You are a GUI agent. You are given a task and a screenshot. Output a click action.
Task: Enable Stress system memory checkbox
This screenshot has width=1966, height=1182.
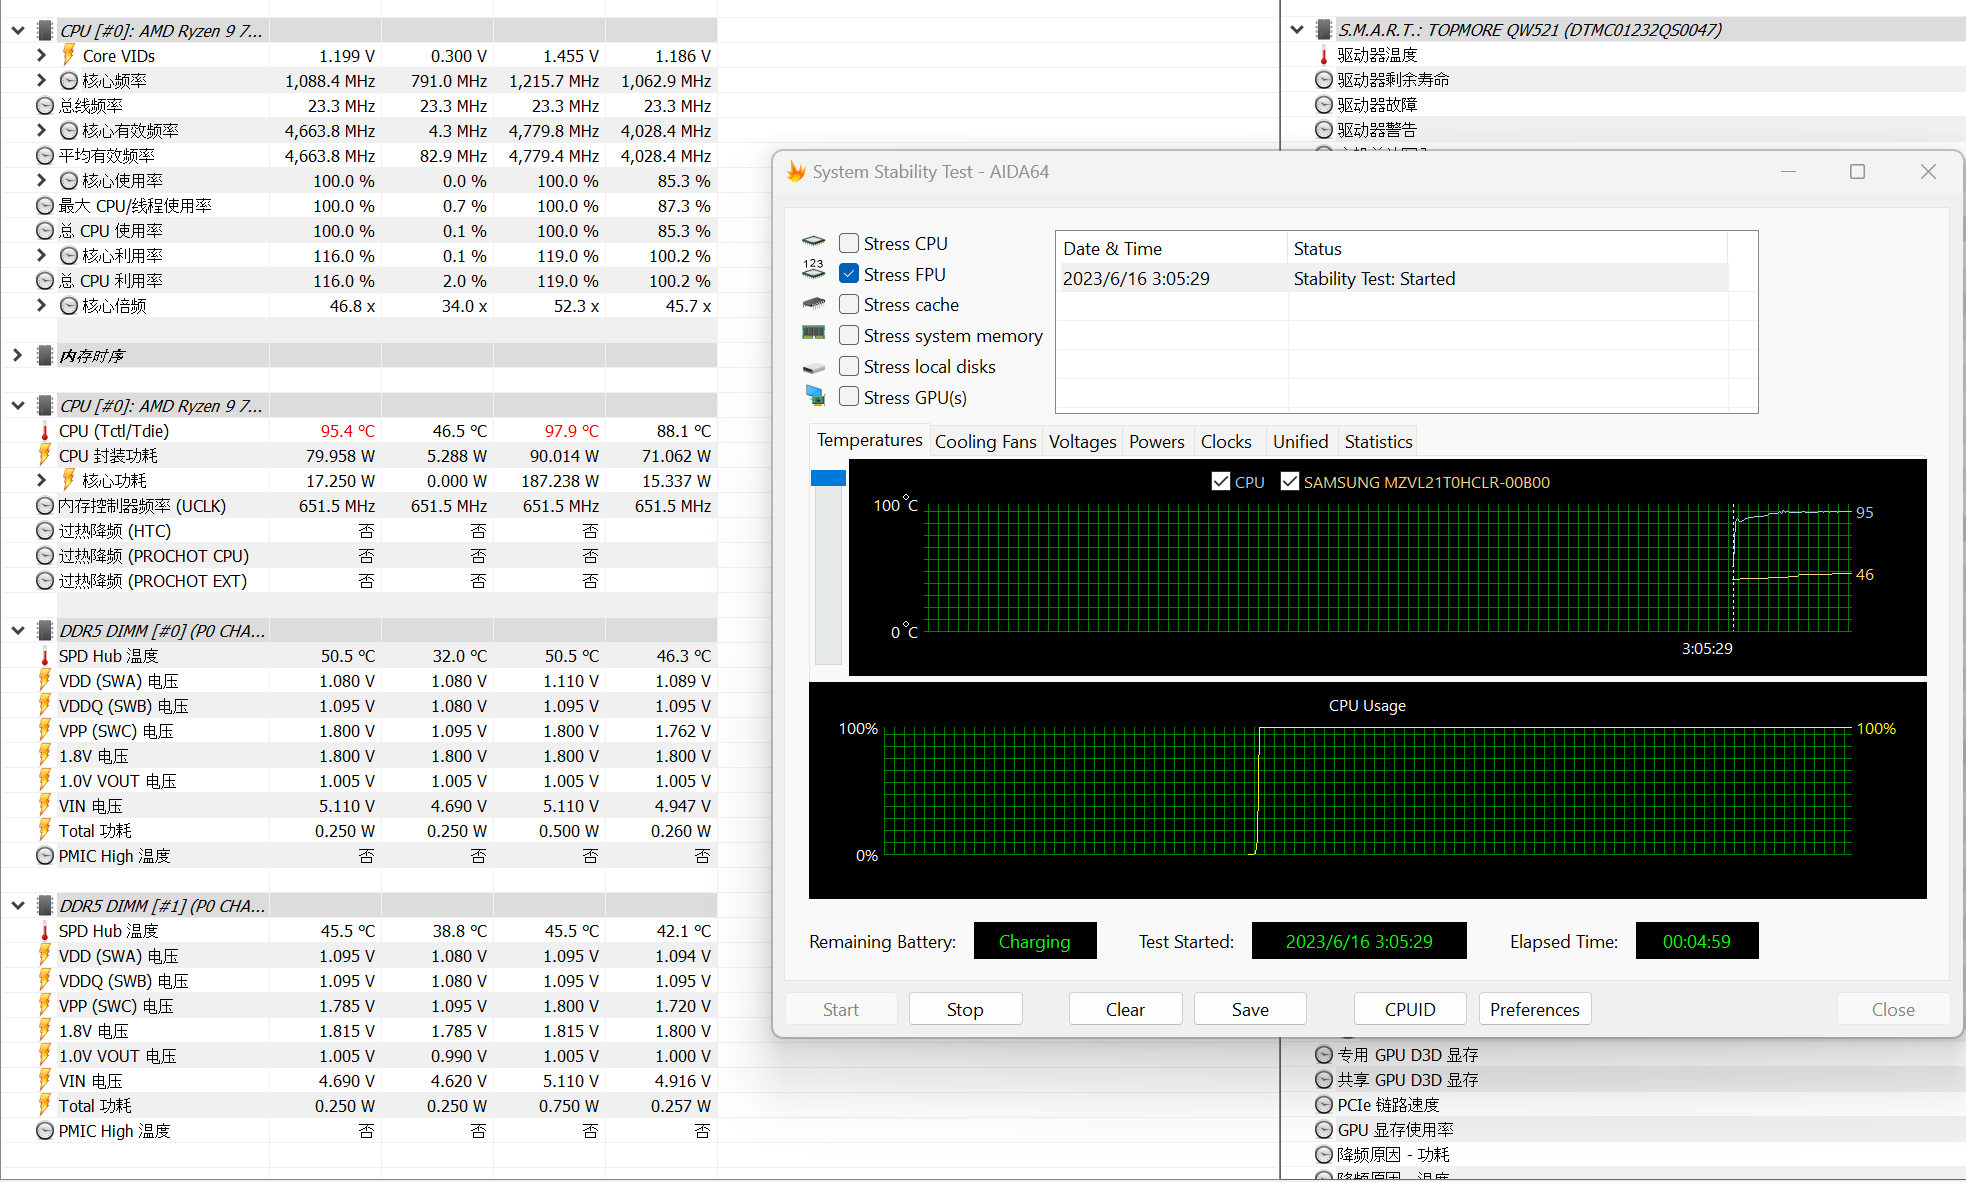tap(848, 336)
